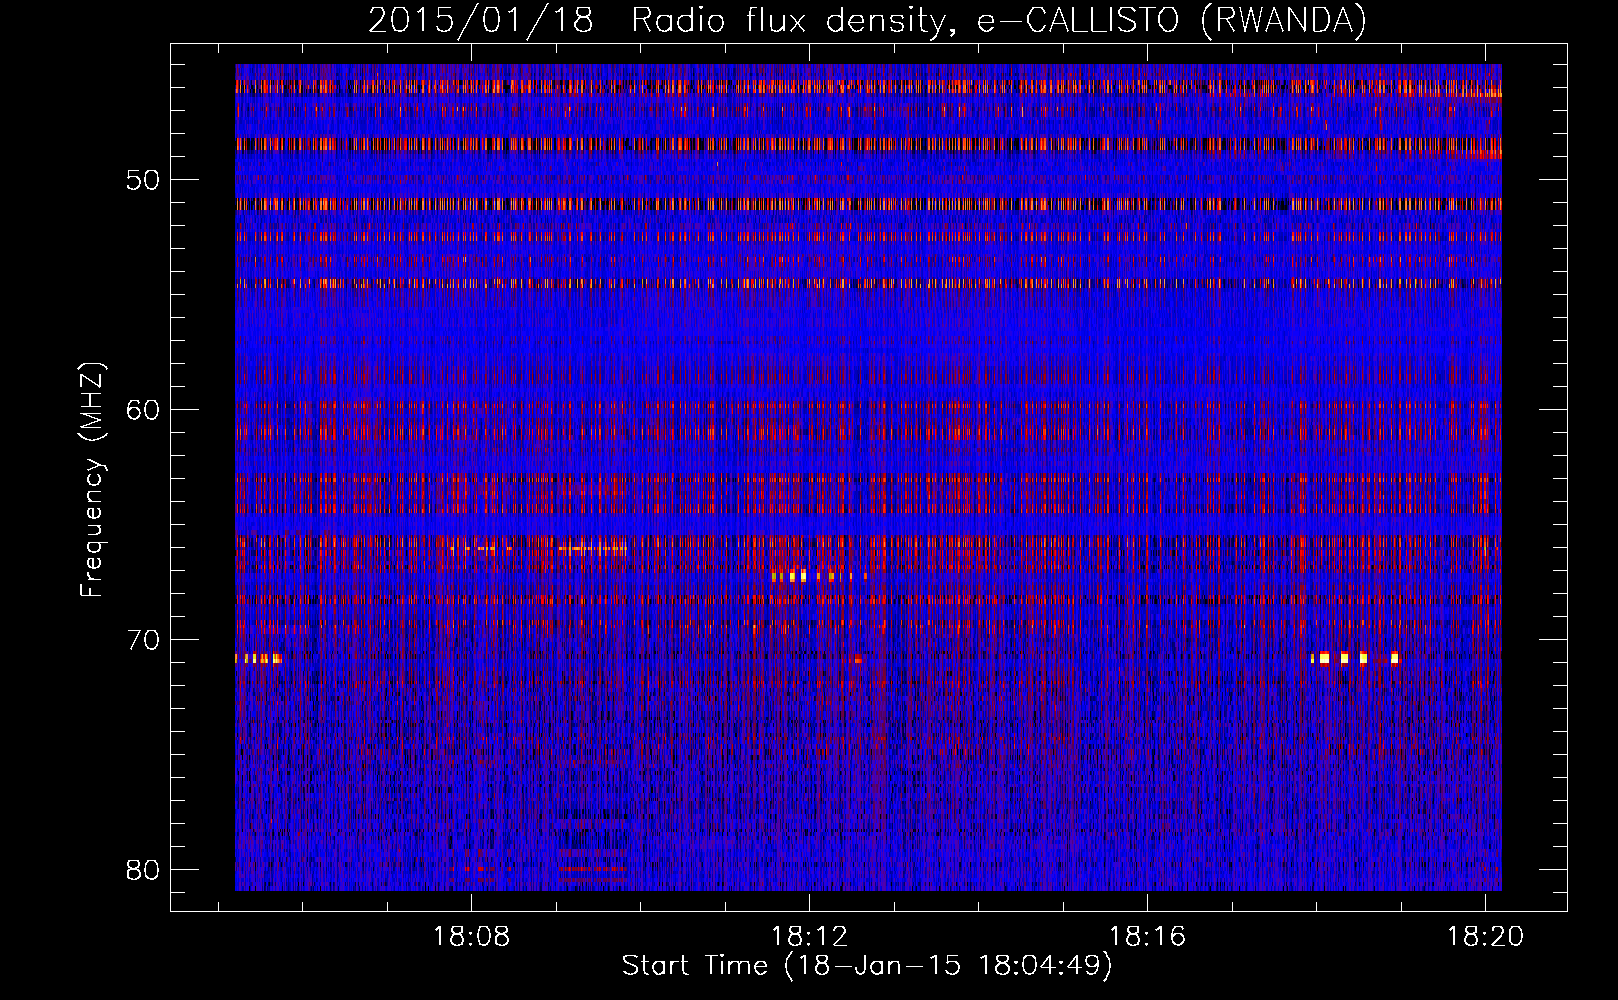The image size is (1618, 1000).
Task: Click the 70 frequency tick label
Action: tap(143, 639)
